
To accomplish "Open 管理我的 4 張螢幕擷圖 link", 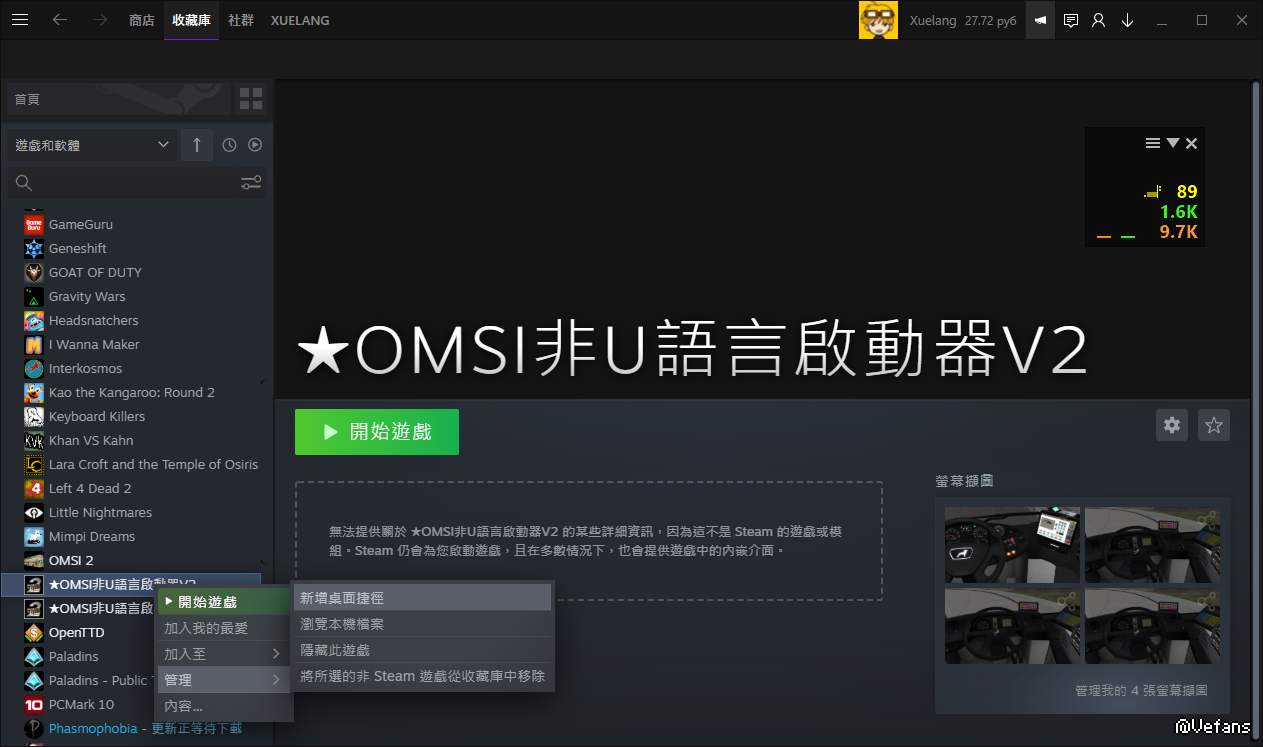I will [1141, 690].
